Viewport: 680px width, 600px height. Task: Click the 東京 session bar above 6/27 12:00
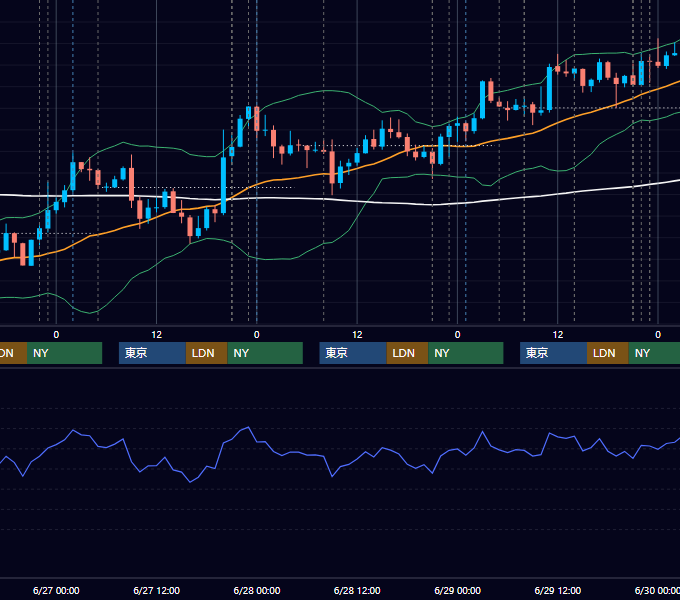(x=152, y=353)
